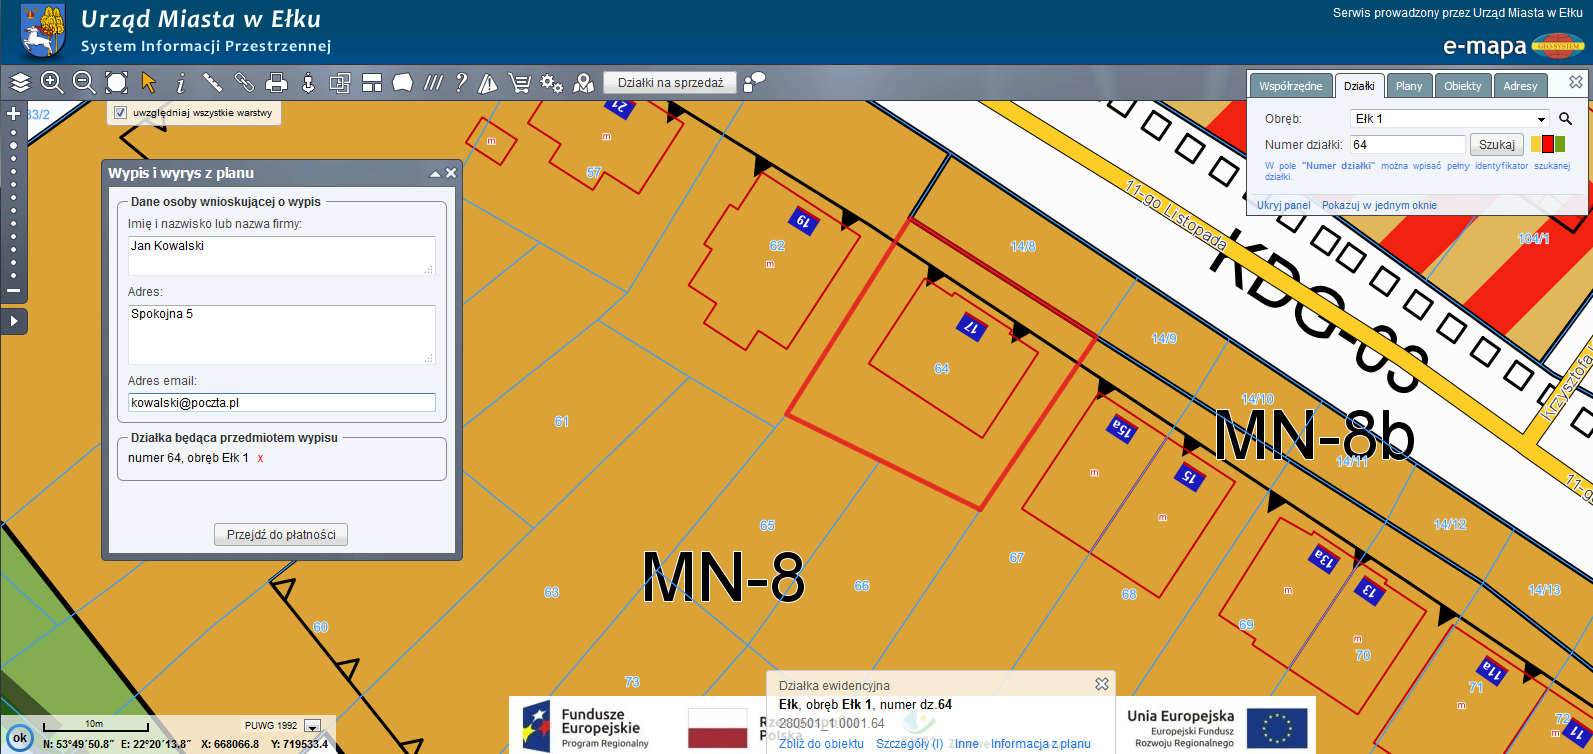The width and height of the screenshot is (1593, 754).
Task: Select the polygon shape tool
Action: [x=402, y=83]
